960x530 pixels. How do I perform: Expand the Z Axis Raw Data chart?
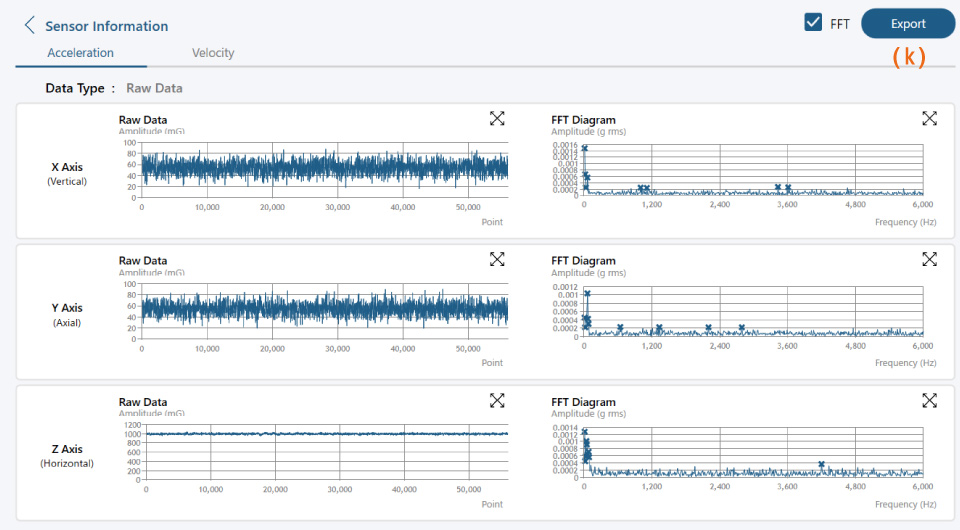click(x=497, y=400)
